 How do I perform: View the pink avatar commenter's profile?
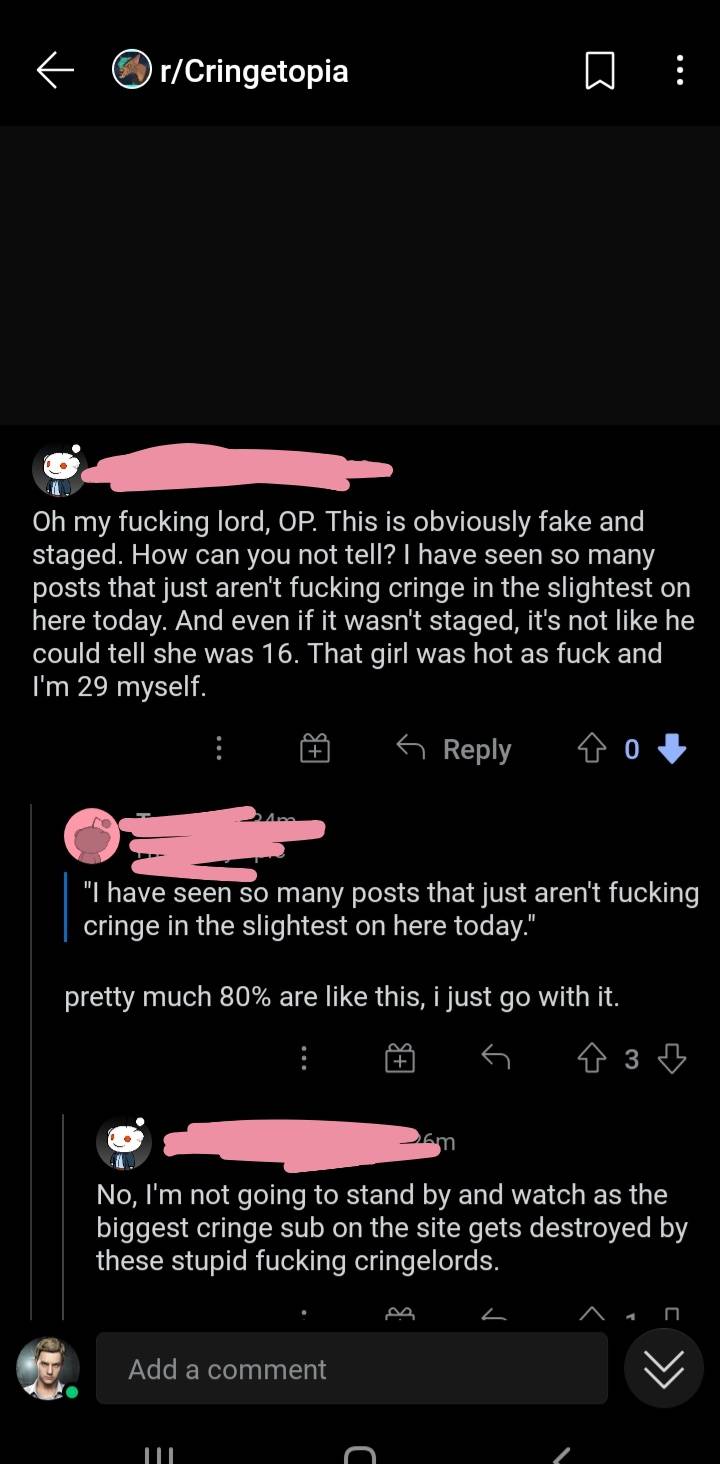click(x=92, y=836)
